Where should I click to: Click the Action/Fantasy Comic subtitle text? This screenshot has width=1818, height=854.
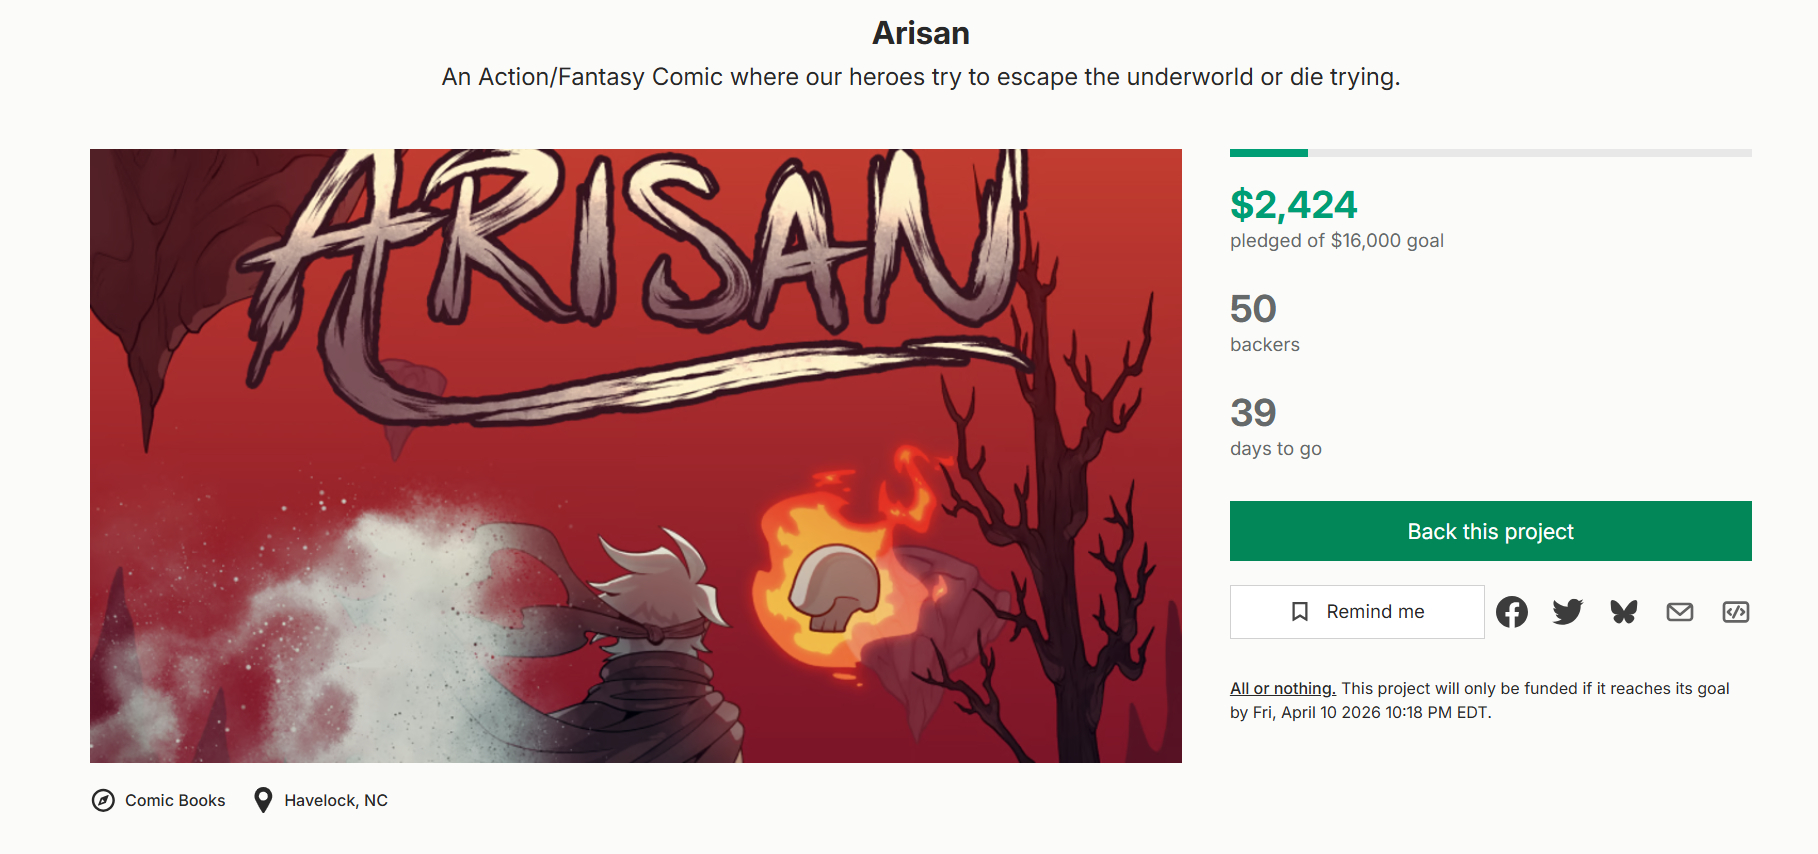coord(920,77)
